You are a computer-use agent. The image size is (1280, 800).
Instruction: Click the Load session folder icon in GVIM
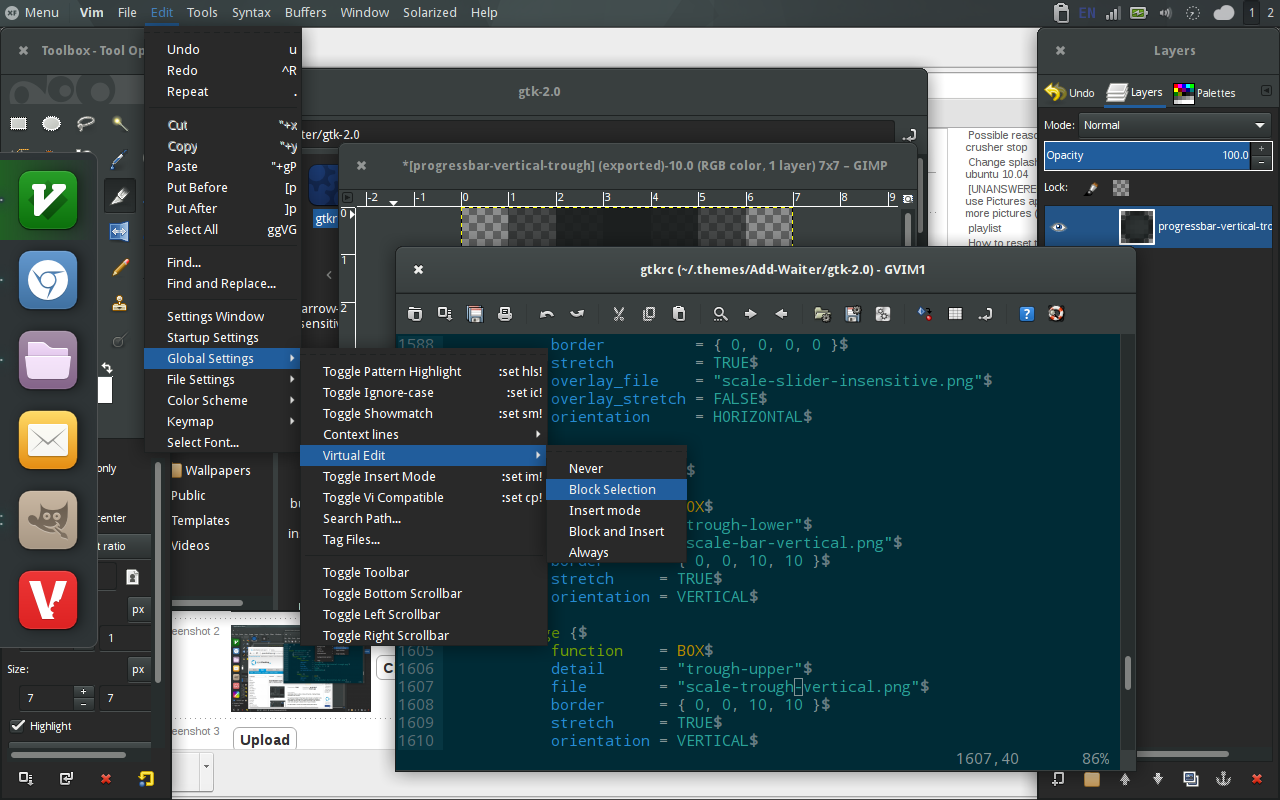click(x=822, y=313)
